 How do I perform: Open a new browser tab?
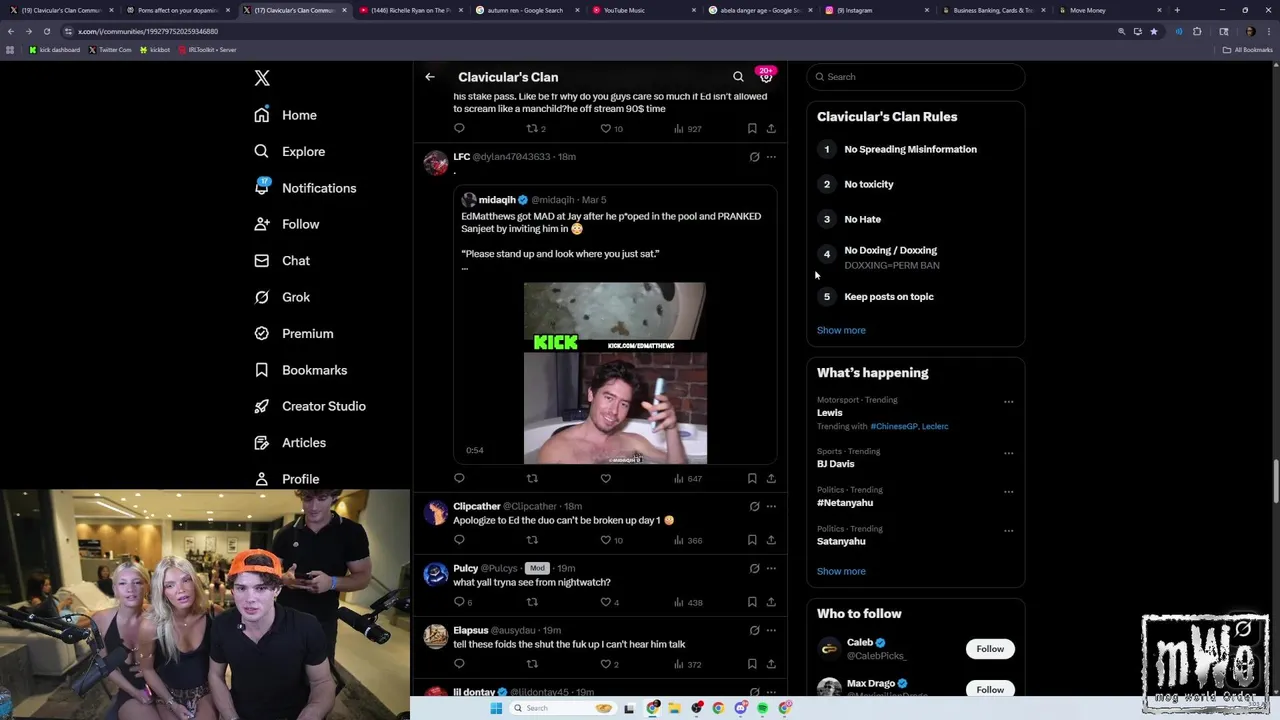click(x=1177, y=10)
